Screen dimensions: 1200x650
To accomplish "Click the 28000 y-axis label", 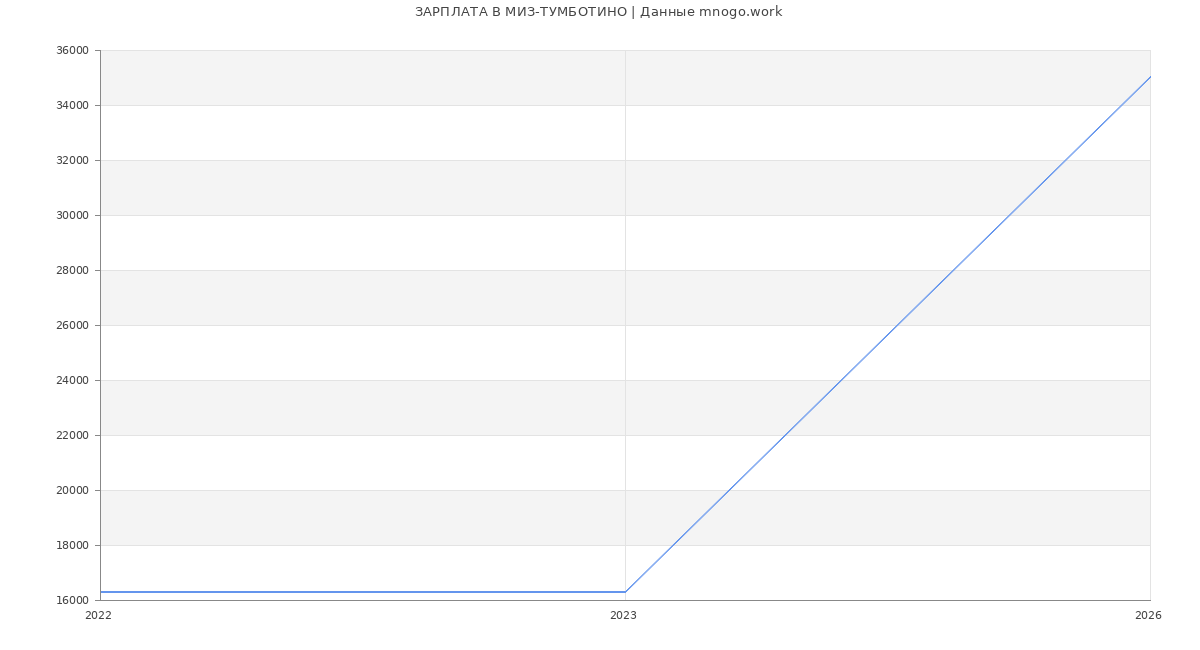I will click(x=72, y=271).
